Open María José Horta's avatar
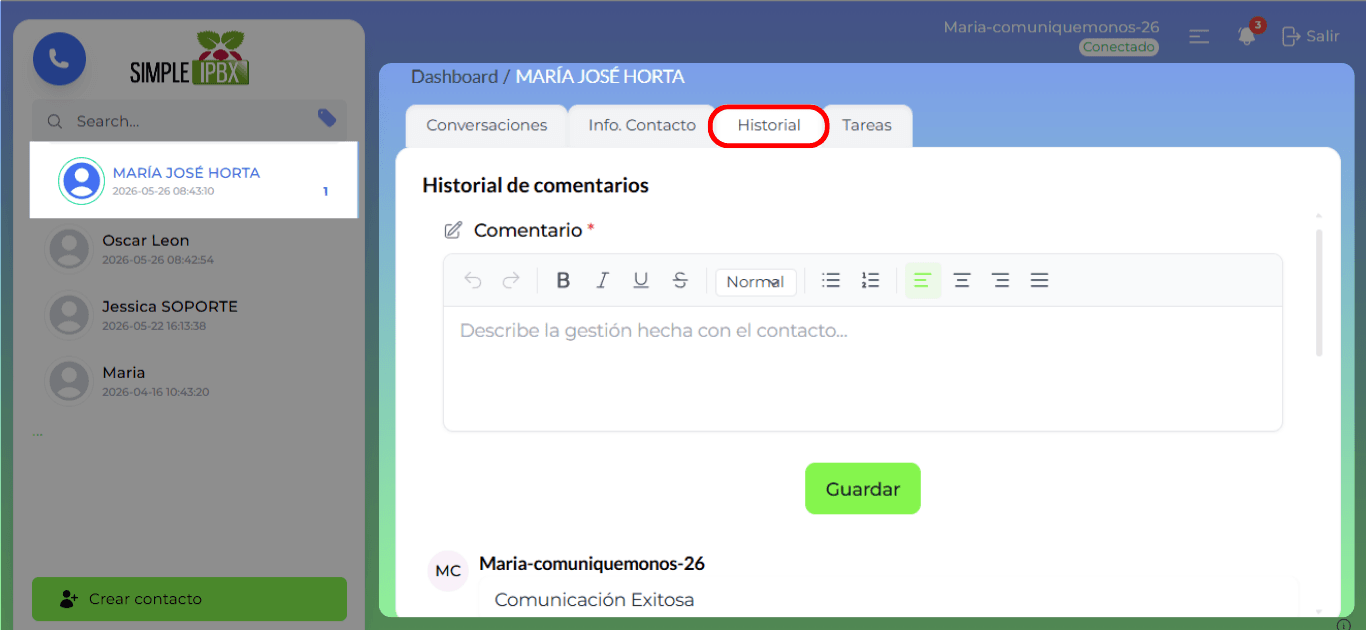This screenshot has height=630, width=1366. click(x=81, y=181)
